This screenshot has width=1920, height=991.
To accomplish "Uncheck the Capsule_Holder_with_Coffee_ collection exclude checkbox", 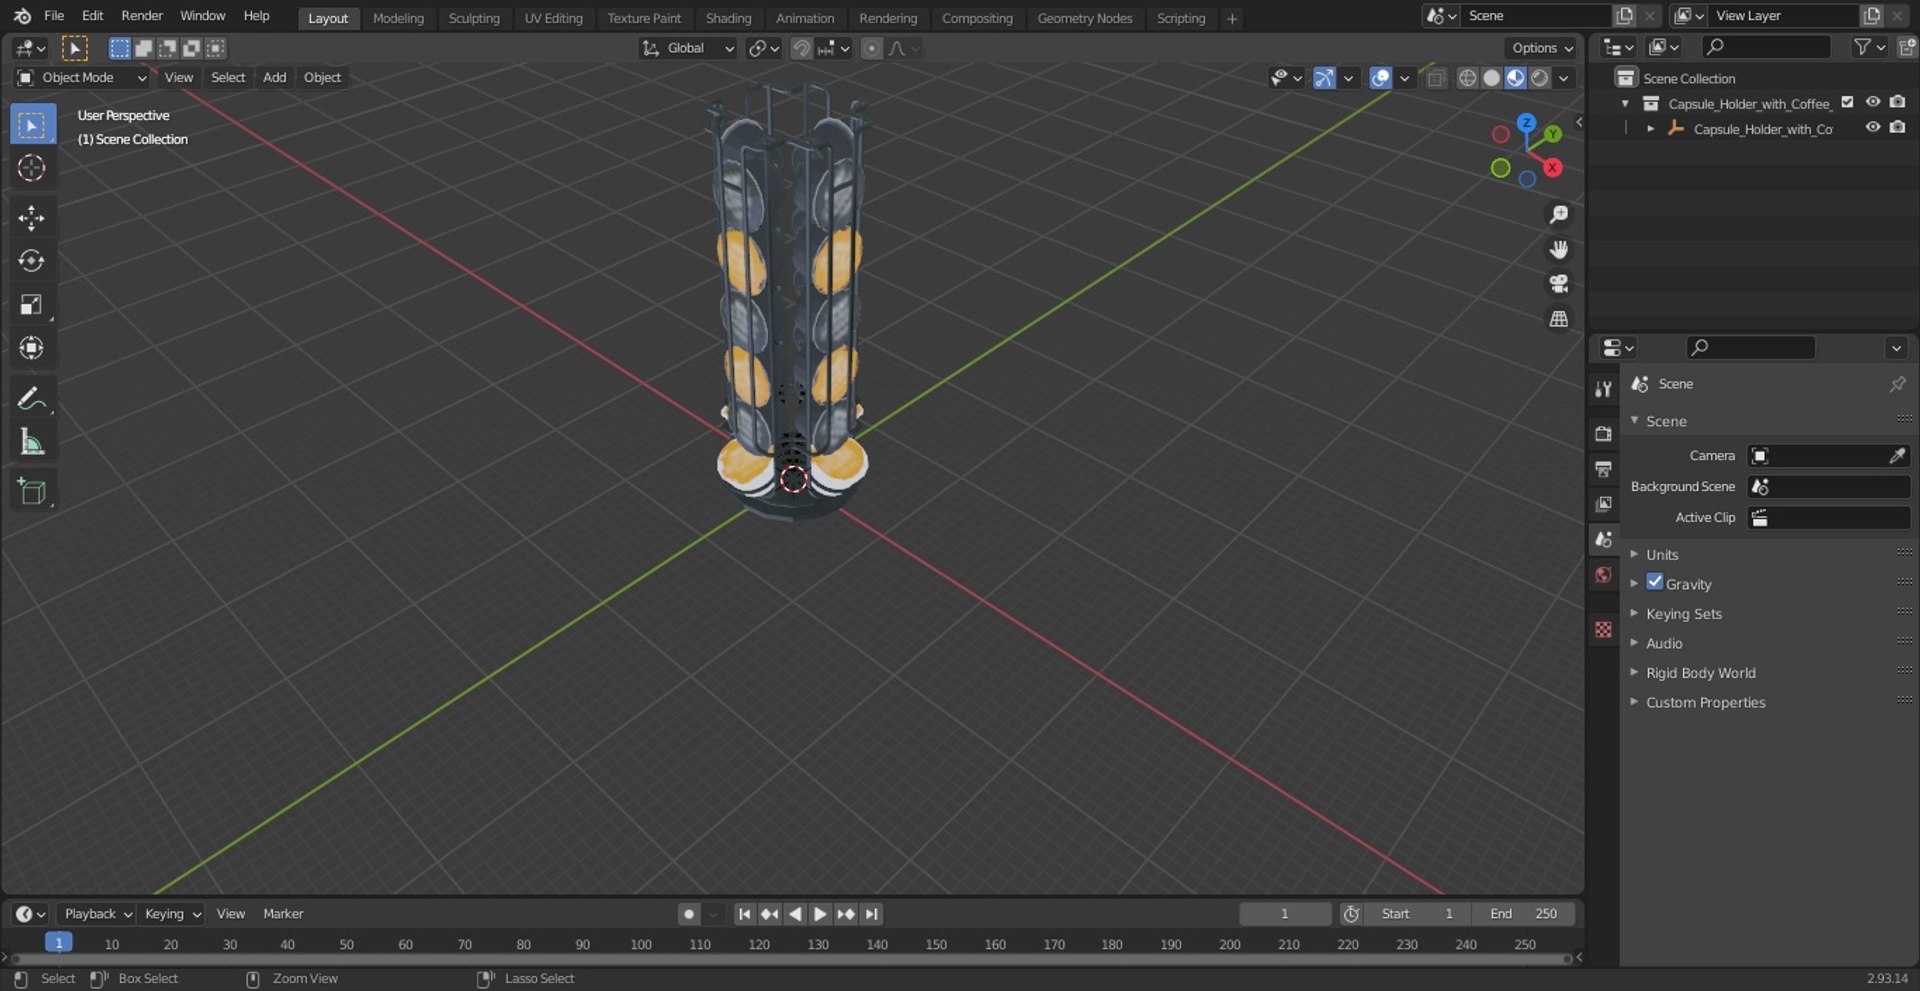I will (x=1848, y=102).
